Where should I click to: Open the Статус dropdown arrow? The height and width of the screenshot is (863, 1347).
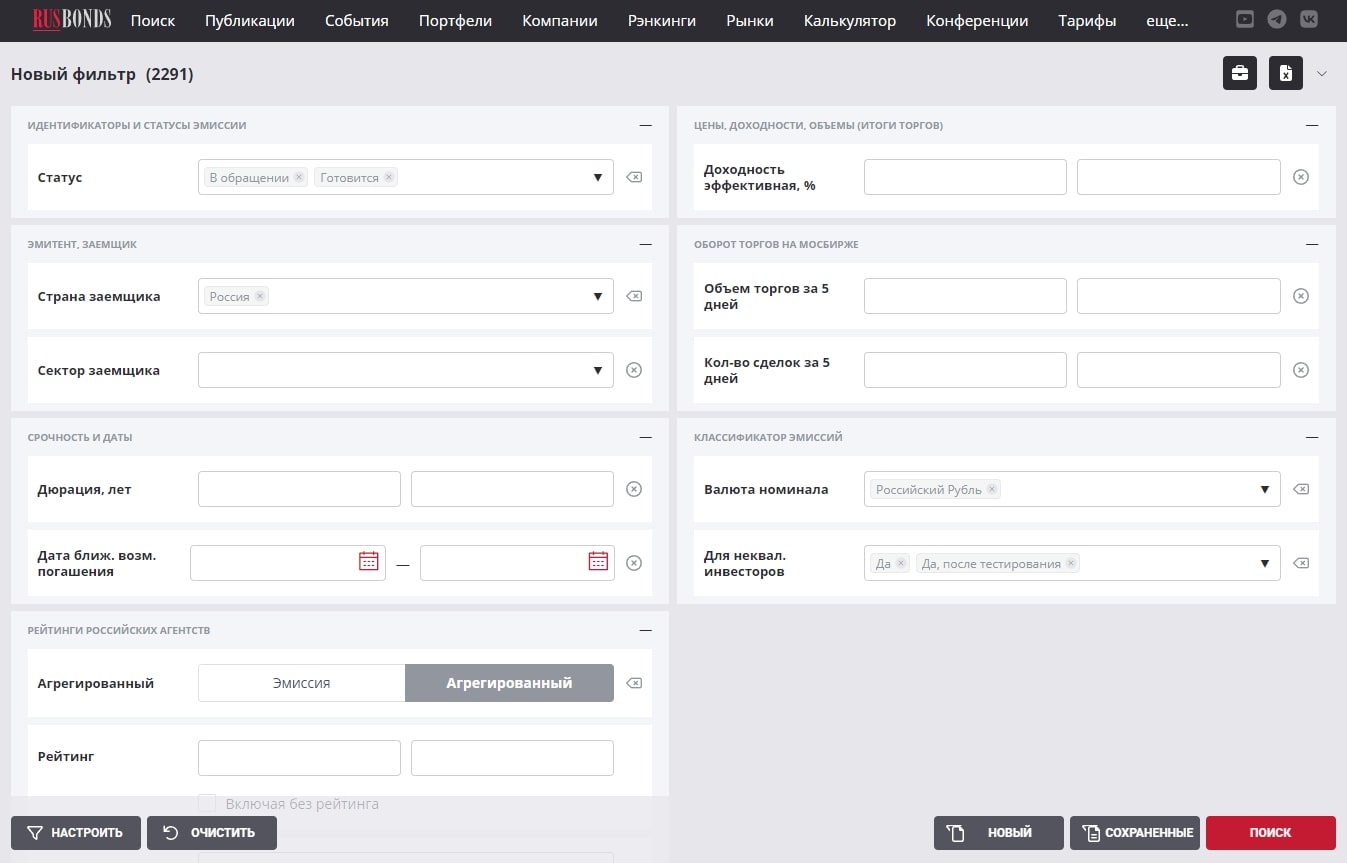598,177
